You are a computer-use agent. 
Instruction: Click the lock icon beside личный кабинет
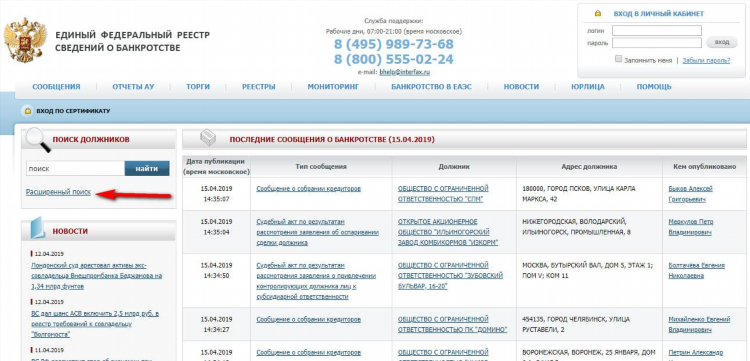point(598,13)
